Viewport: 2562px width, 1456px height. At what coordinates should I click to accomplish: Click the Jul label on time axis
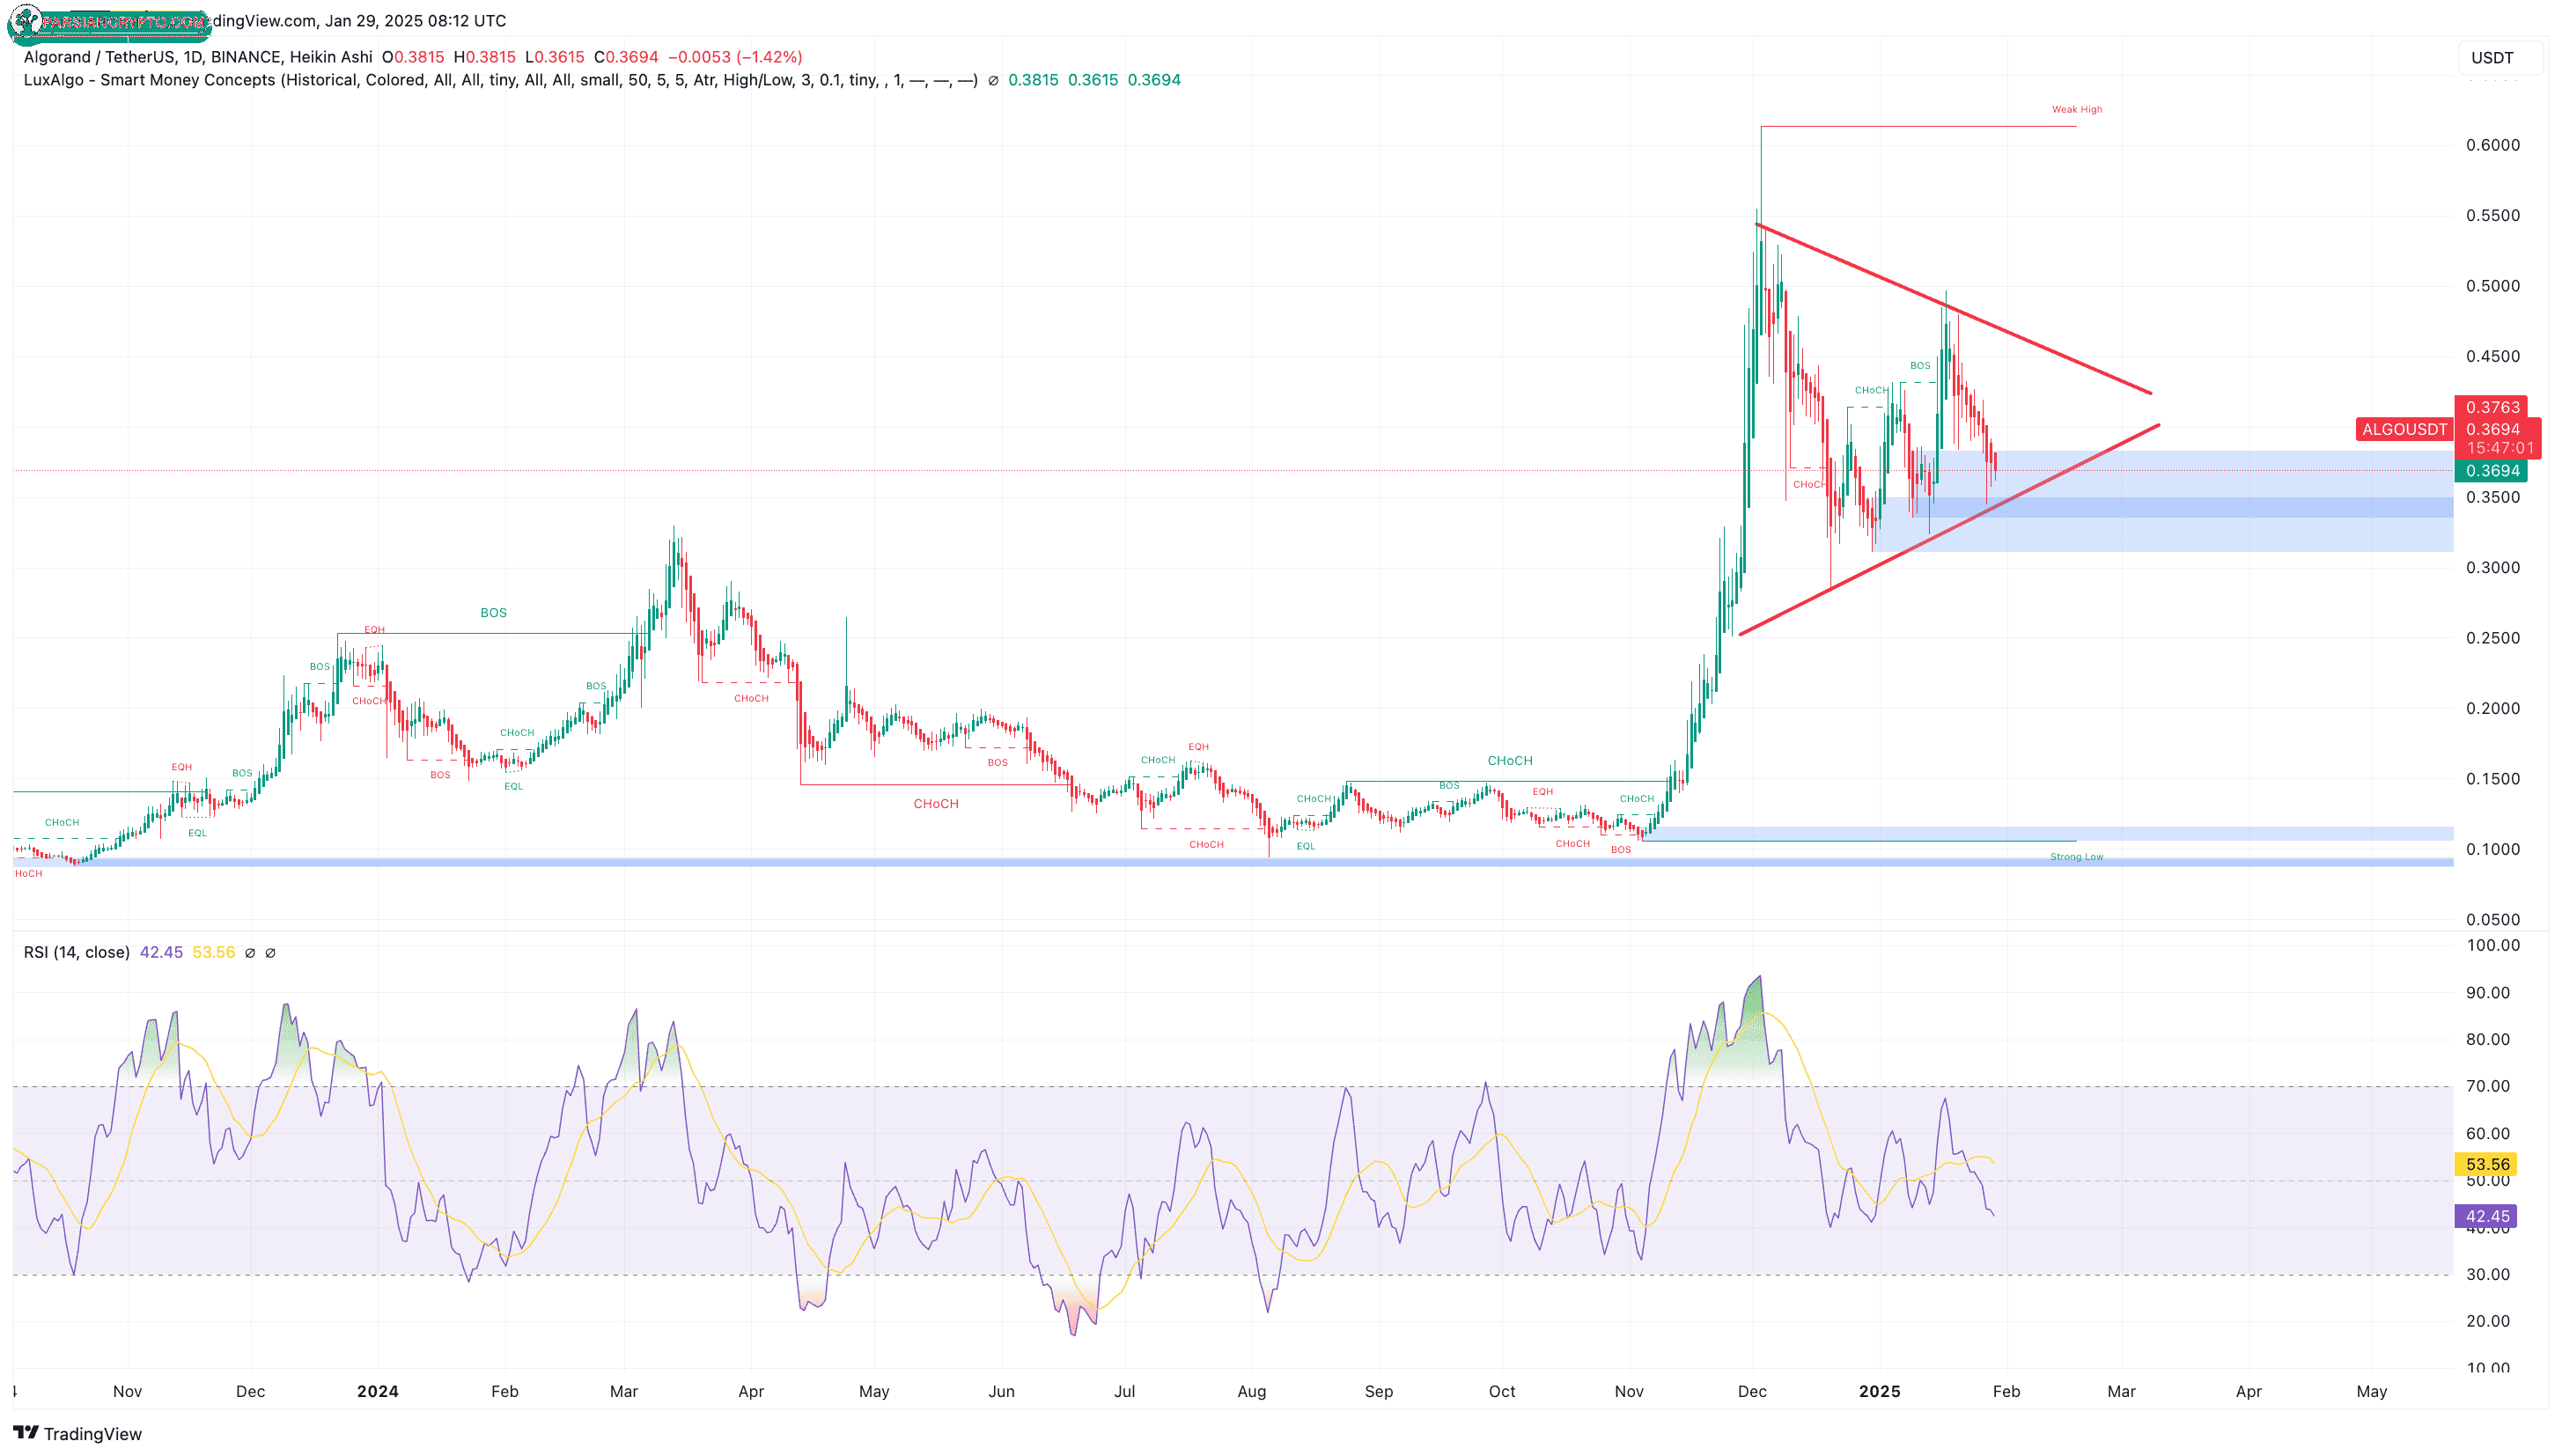point(1124,1391)
